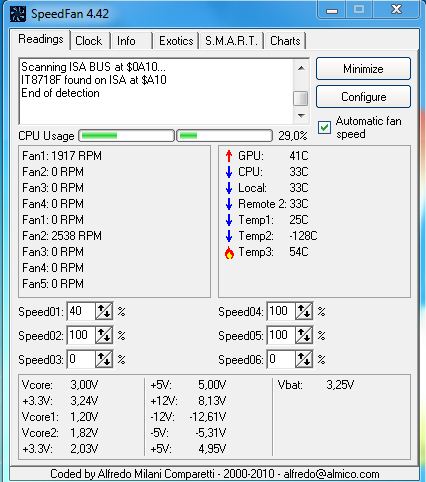
Task: Click the log scrollbar up arrow
Action: pyautogui.click(x=301, y=68)
